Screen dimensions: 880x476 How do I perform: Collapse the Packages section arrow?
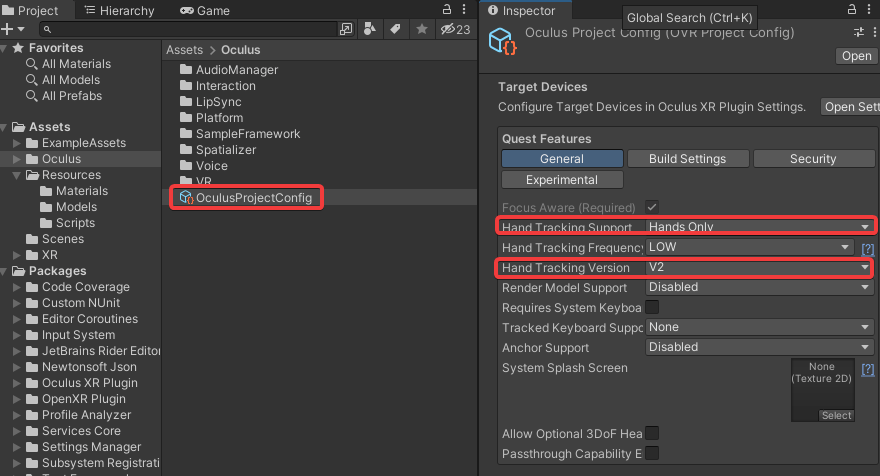(4, 271)
